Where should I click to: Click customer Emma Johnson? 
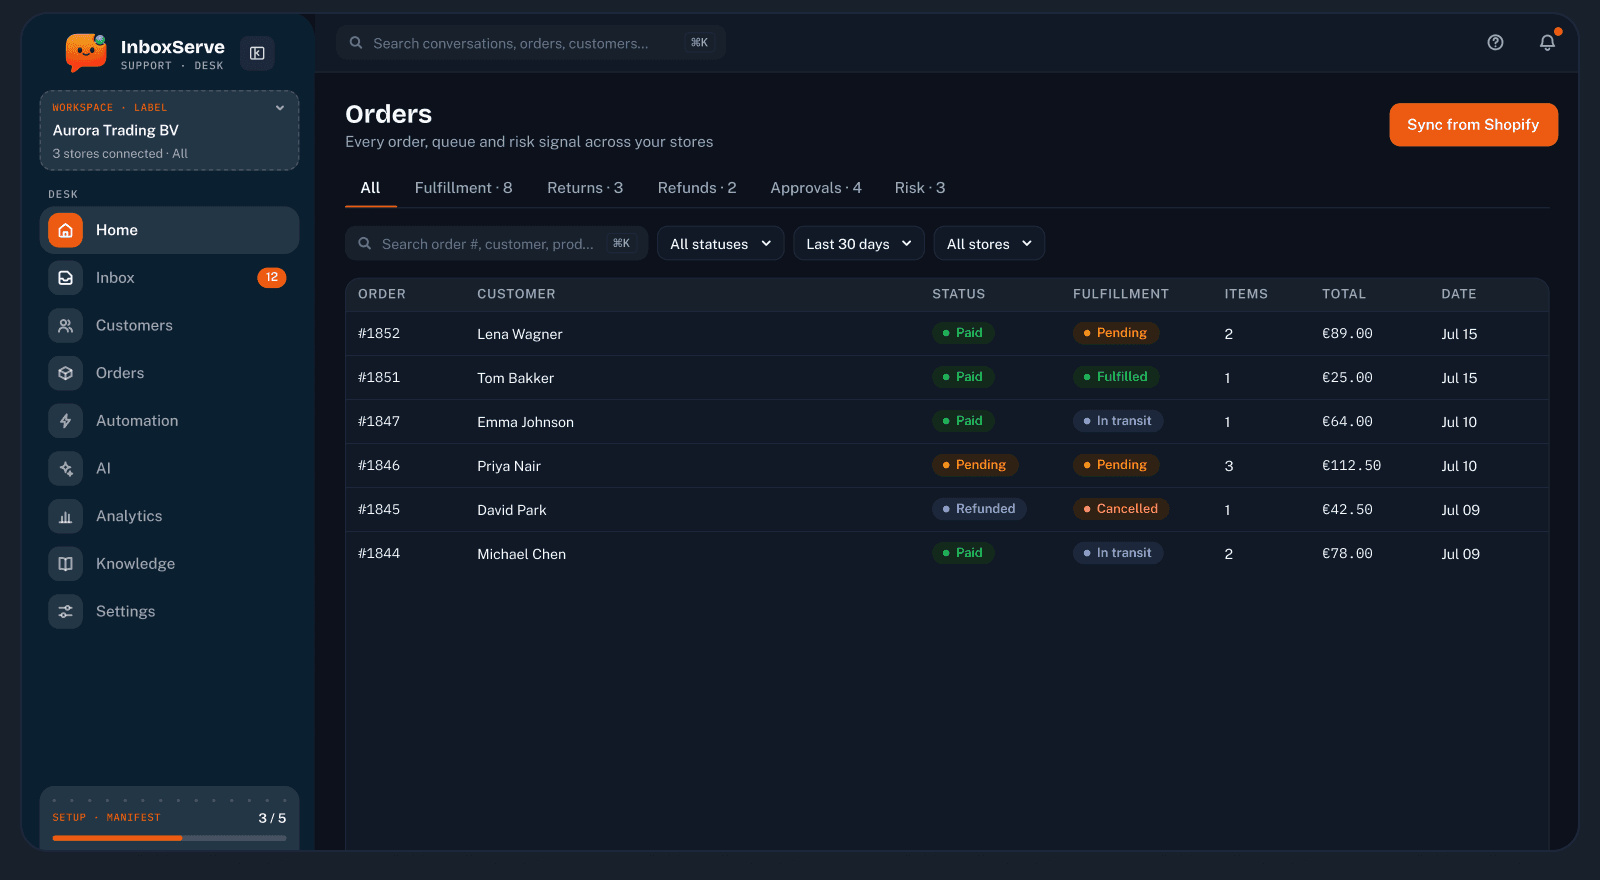525,422
